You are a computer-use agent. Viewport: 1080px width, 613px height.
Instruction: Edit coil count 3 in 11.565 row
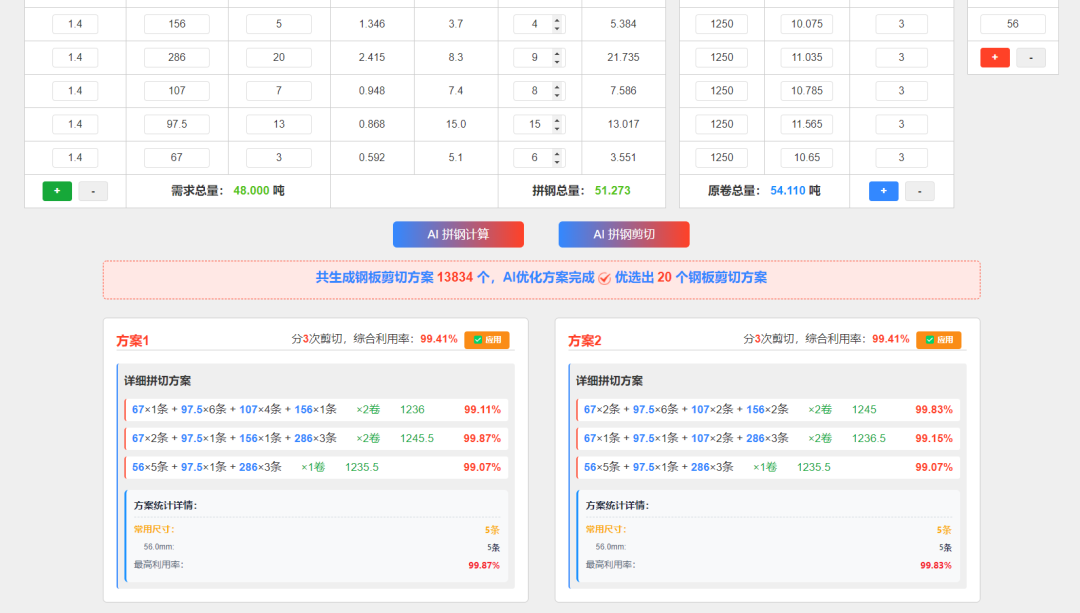(902, 124)
